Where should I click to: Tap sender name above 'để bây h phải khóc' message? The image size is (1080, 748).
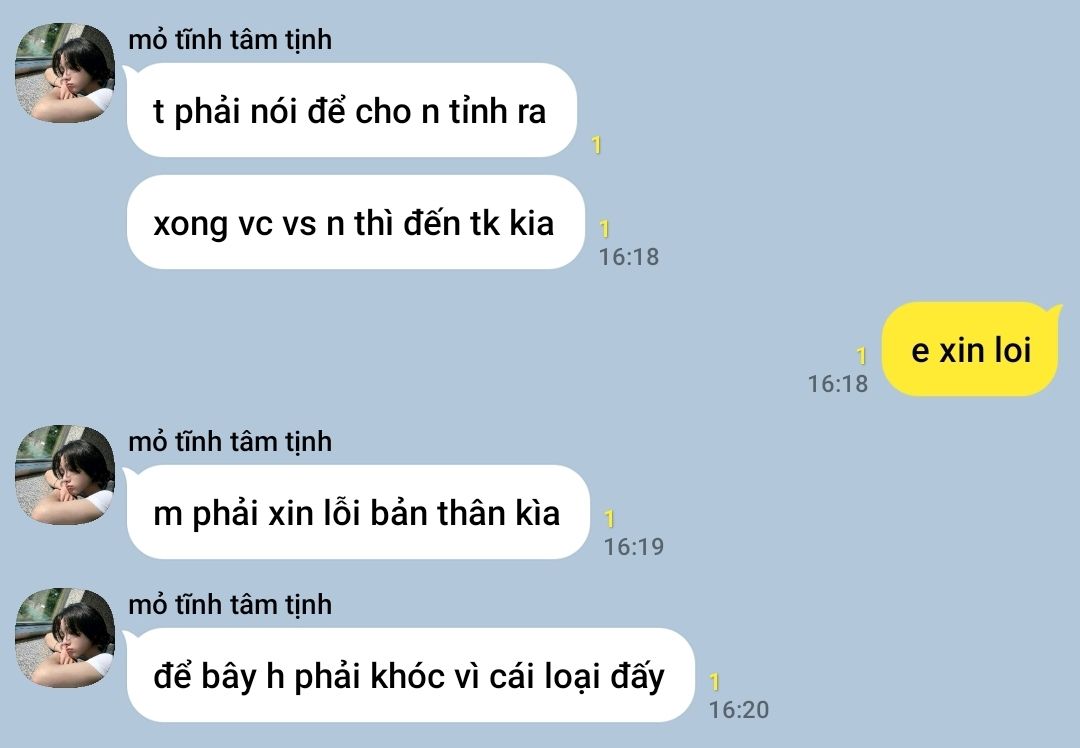(230, 604)
